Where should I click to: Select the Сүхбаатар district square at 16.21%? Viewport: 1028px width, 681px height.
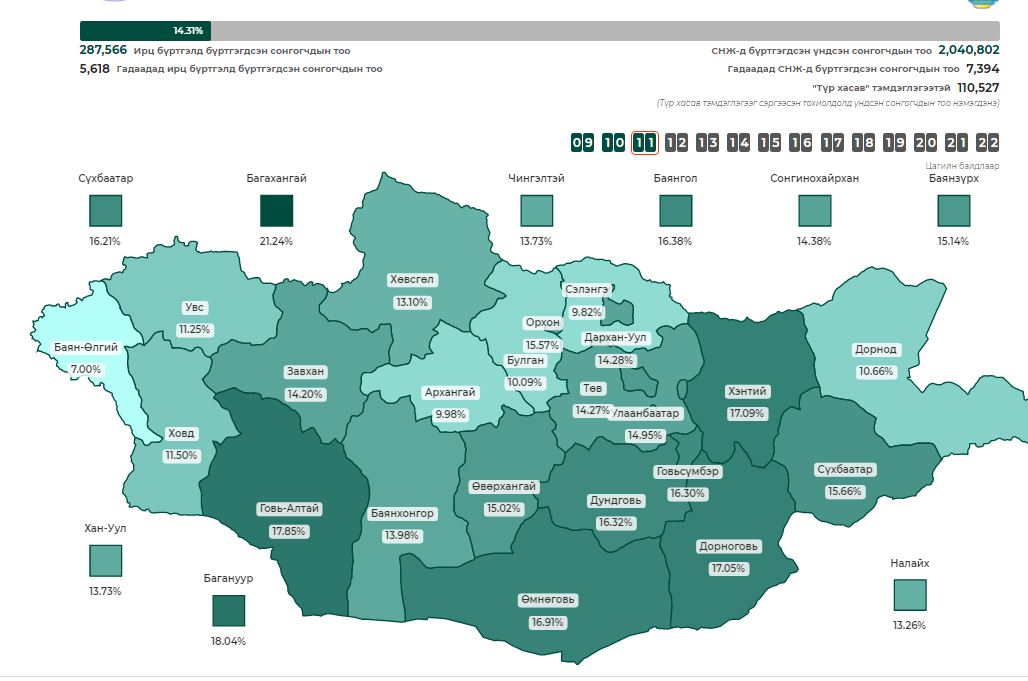click(x=105, y=211)
